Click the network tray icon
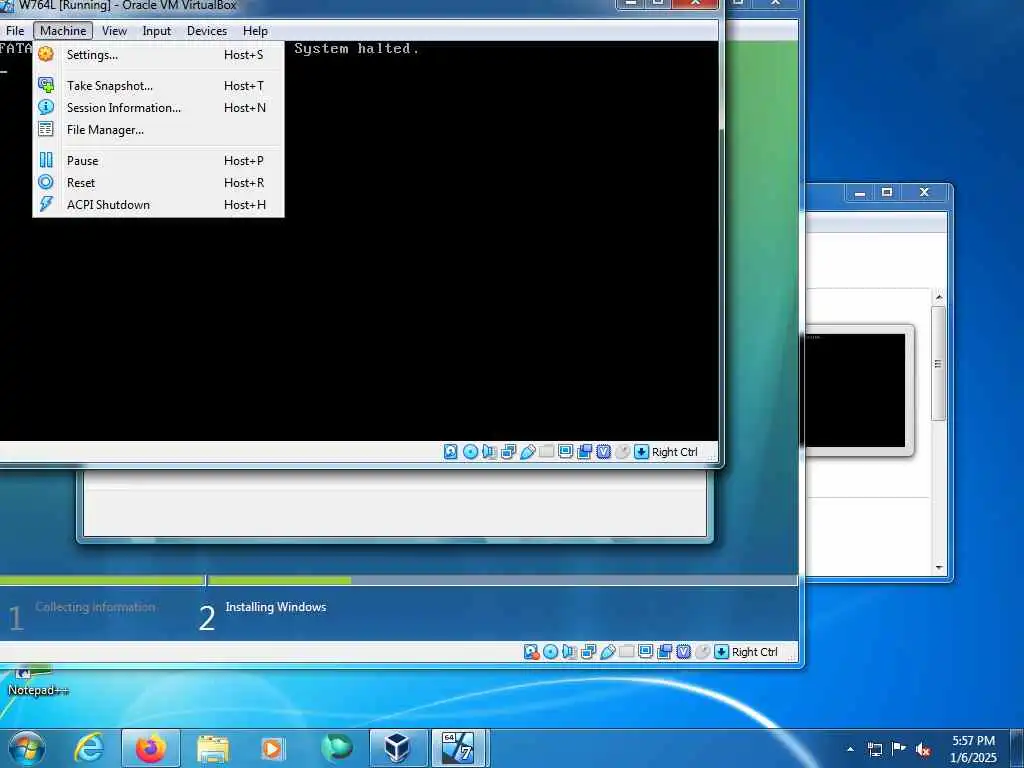The height and width of the screenshot is (768, 1024). (x=875, y=749)
